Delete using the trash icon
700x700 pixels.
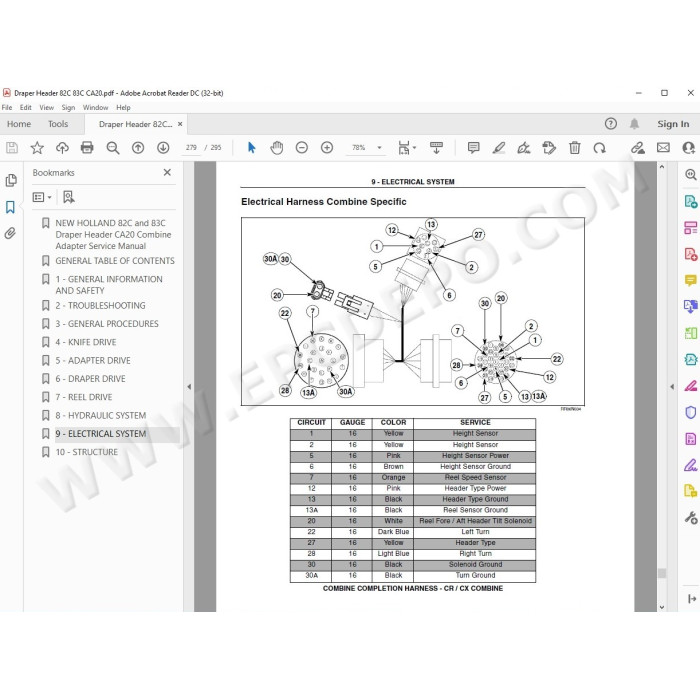[575, 147]
